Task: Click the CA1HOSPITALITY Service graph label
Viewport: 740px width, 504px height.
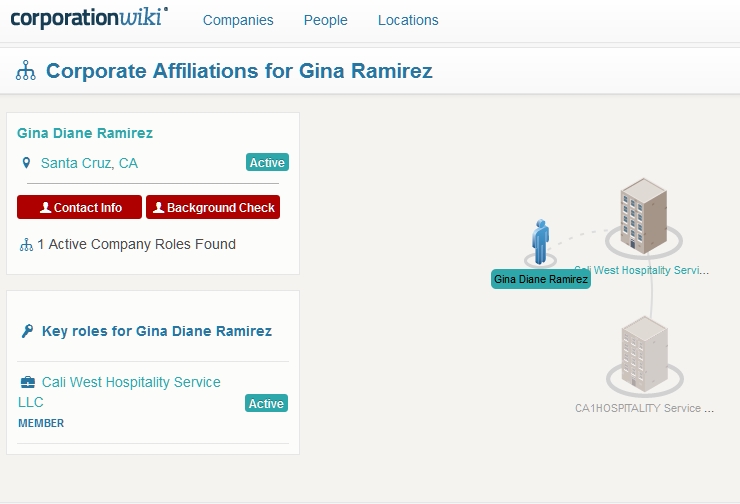Action: (644, 408)
